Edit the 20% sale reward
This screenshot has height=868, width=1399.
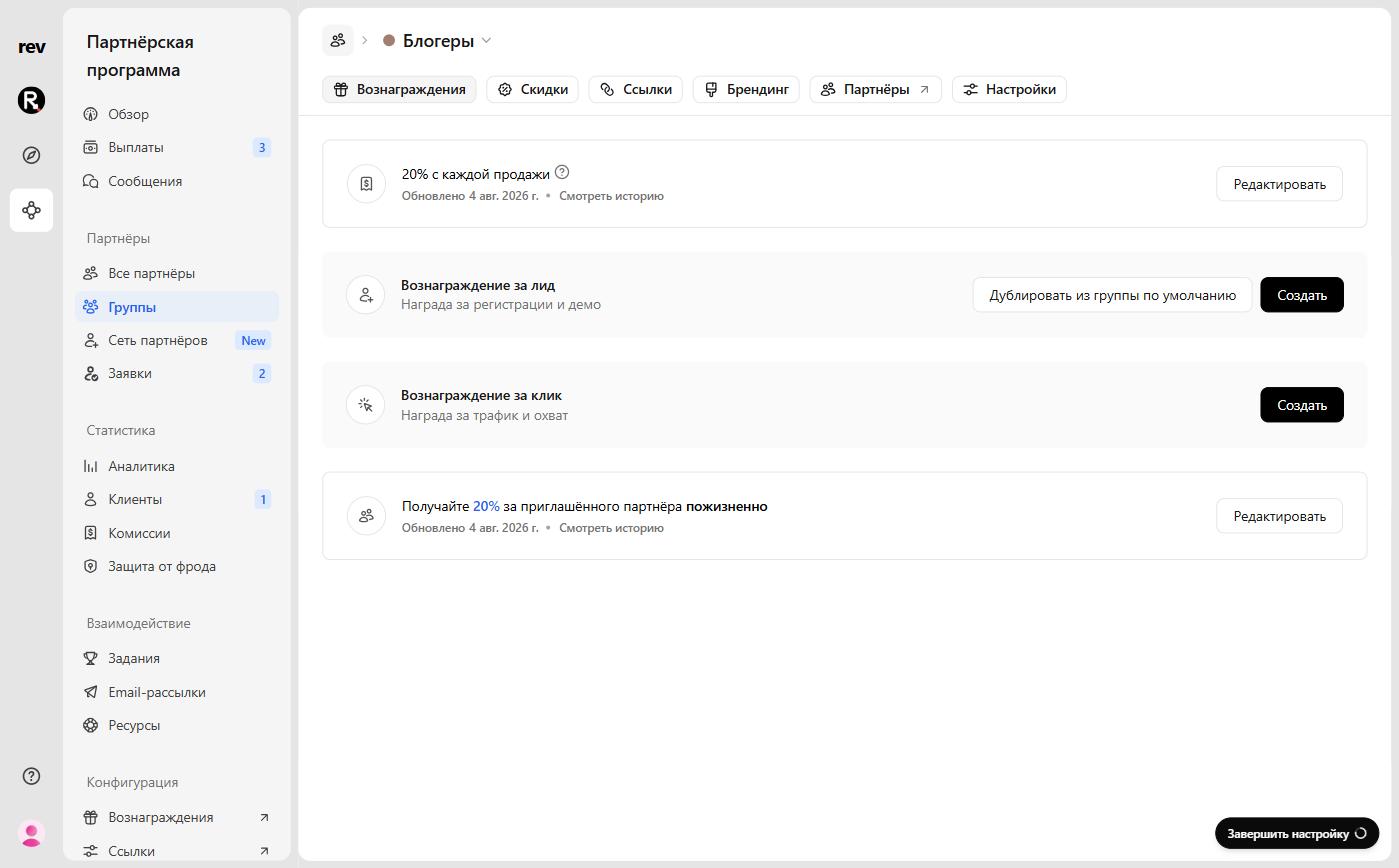pyautogui.click(x=1279, y=184)
